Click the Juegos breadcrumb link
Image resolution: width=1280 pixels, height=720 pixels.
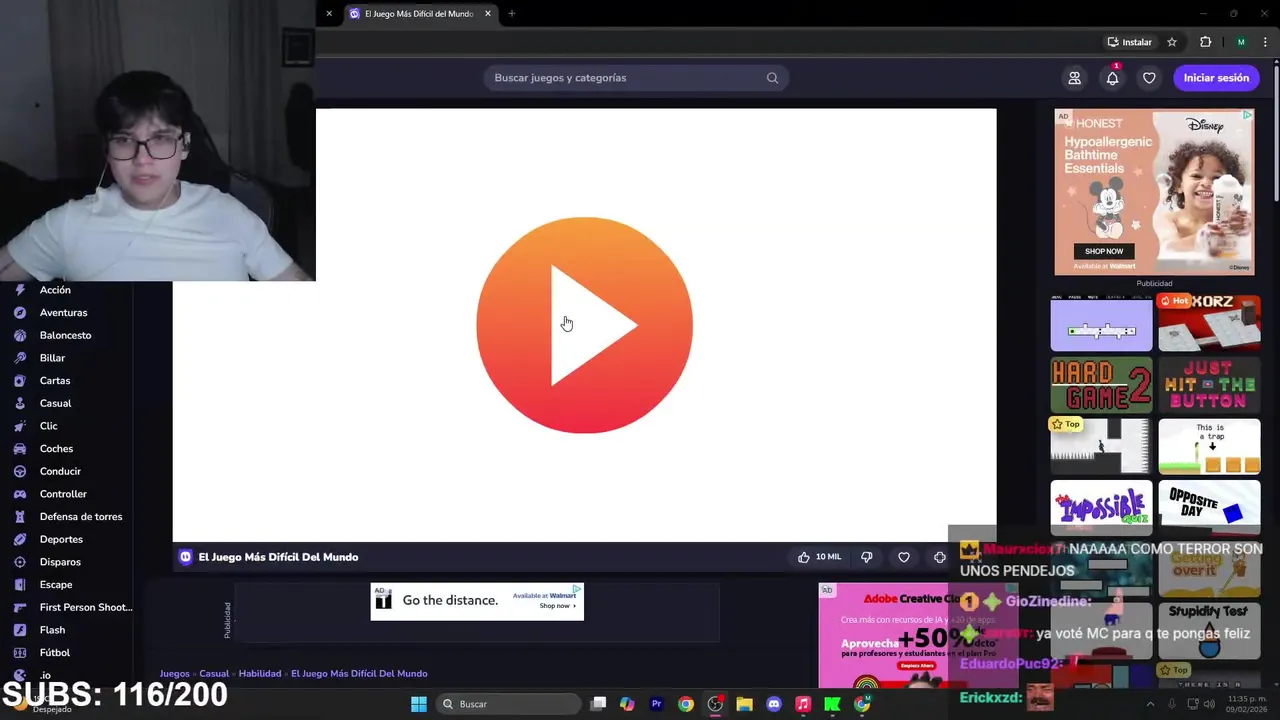(174, 674)
